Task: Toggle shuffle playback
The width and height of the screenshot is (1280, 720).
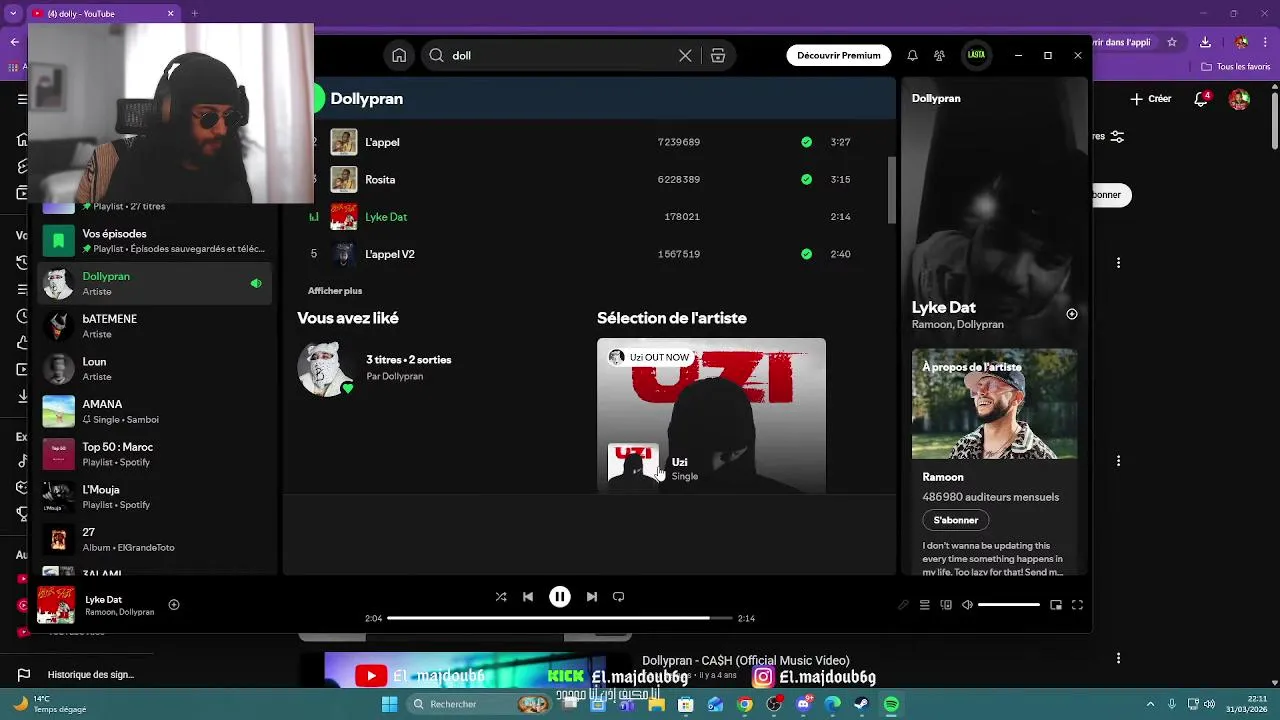Action: [x=501, y=597]
